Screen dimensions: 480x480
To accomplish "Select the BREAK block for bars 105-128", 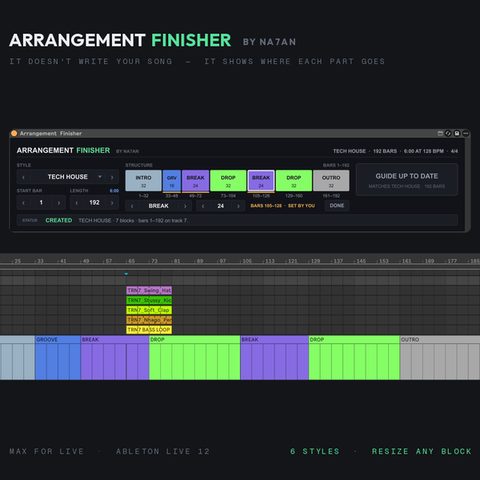I will tap(261, 181).
